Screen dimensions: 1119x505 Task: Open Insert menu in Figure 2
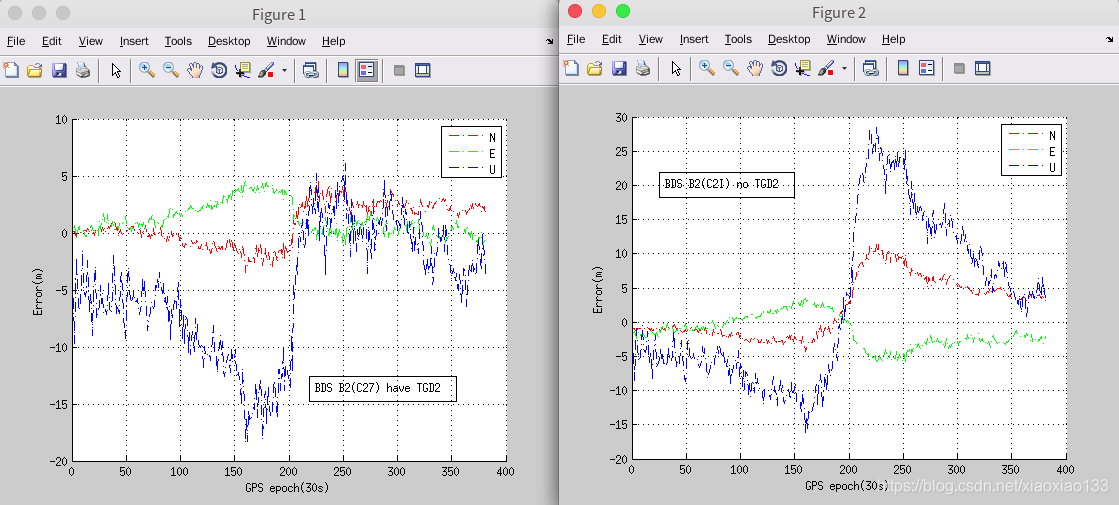coord(694,39)
